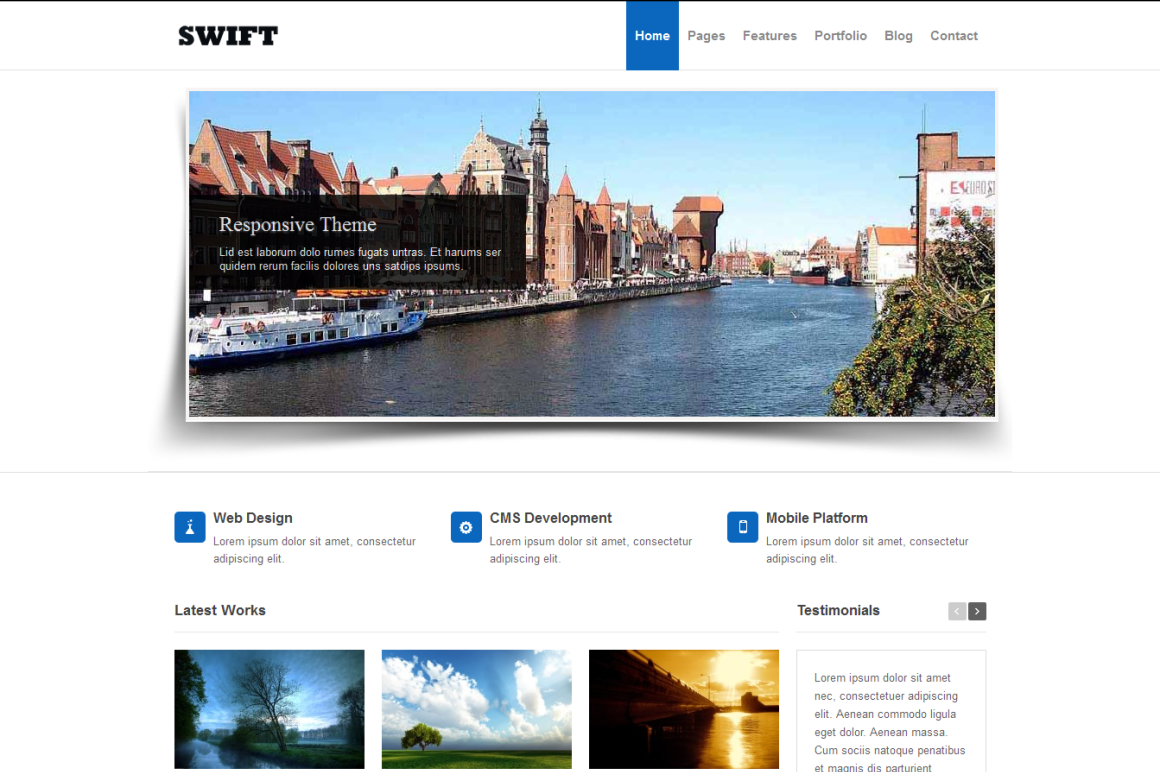Open the CMS Development heading
The image size is (1160, 772).
(550, 518)
